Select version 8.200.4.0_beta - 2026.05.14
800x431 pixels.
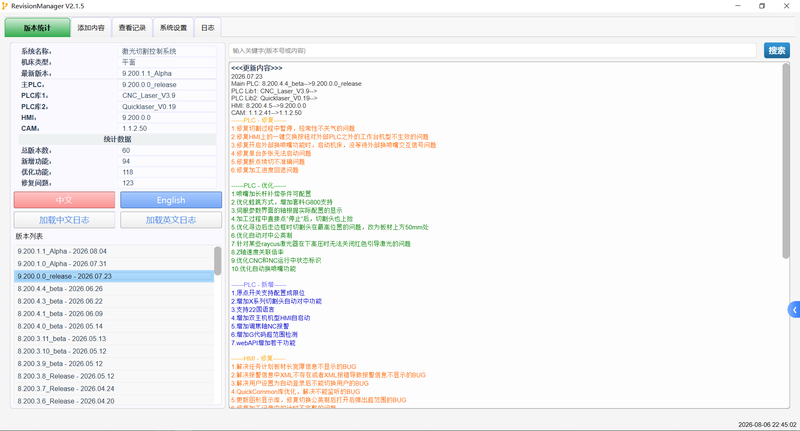[114, 326]
